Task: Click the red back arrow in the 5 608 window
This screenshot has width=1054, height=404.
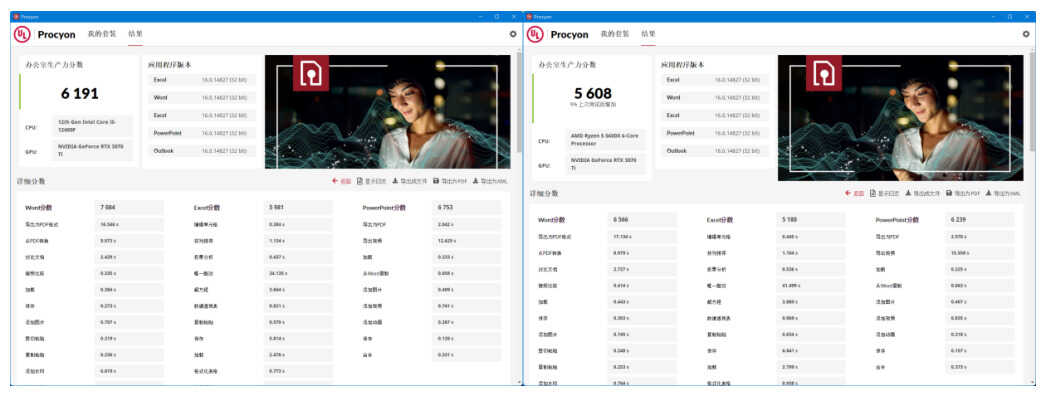Action: coord(848,193)
